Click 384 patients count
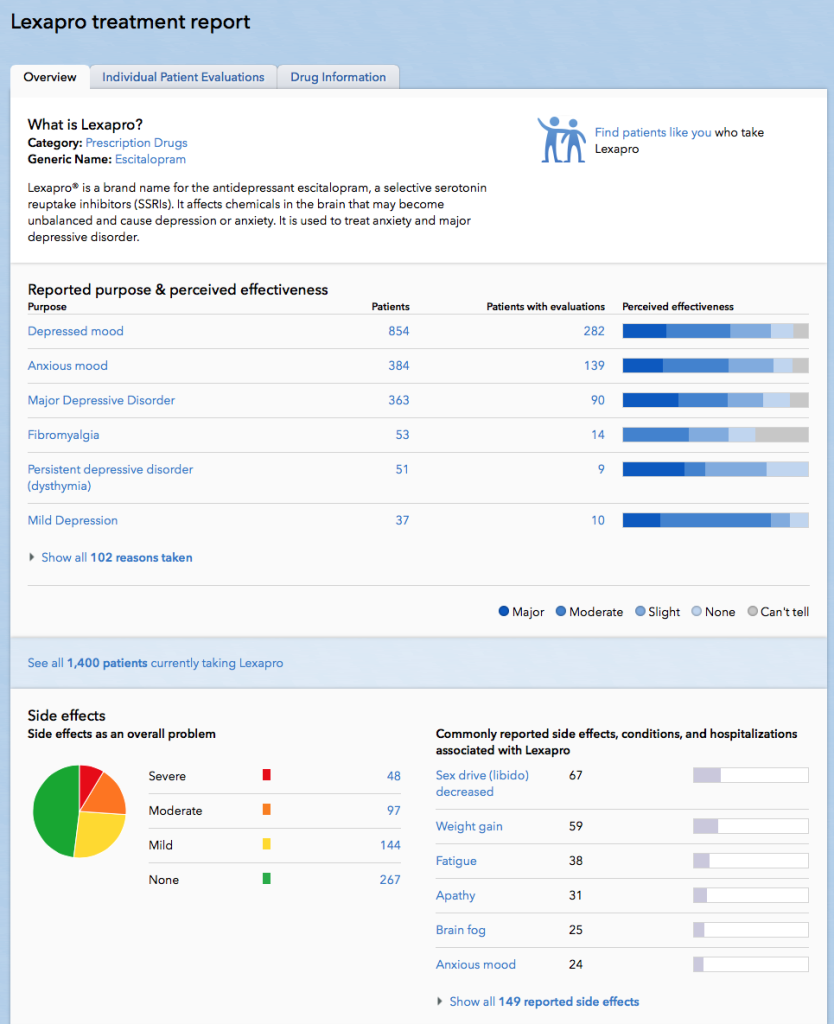Screen dimensions: 834x1024 pos(398,366)
